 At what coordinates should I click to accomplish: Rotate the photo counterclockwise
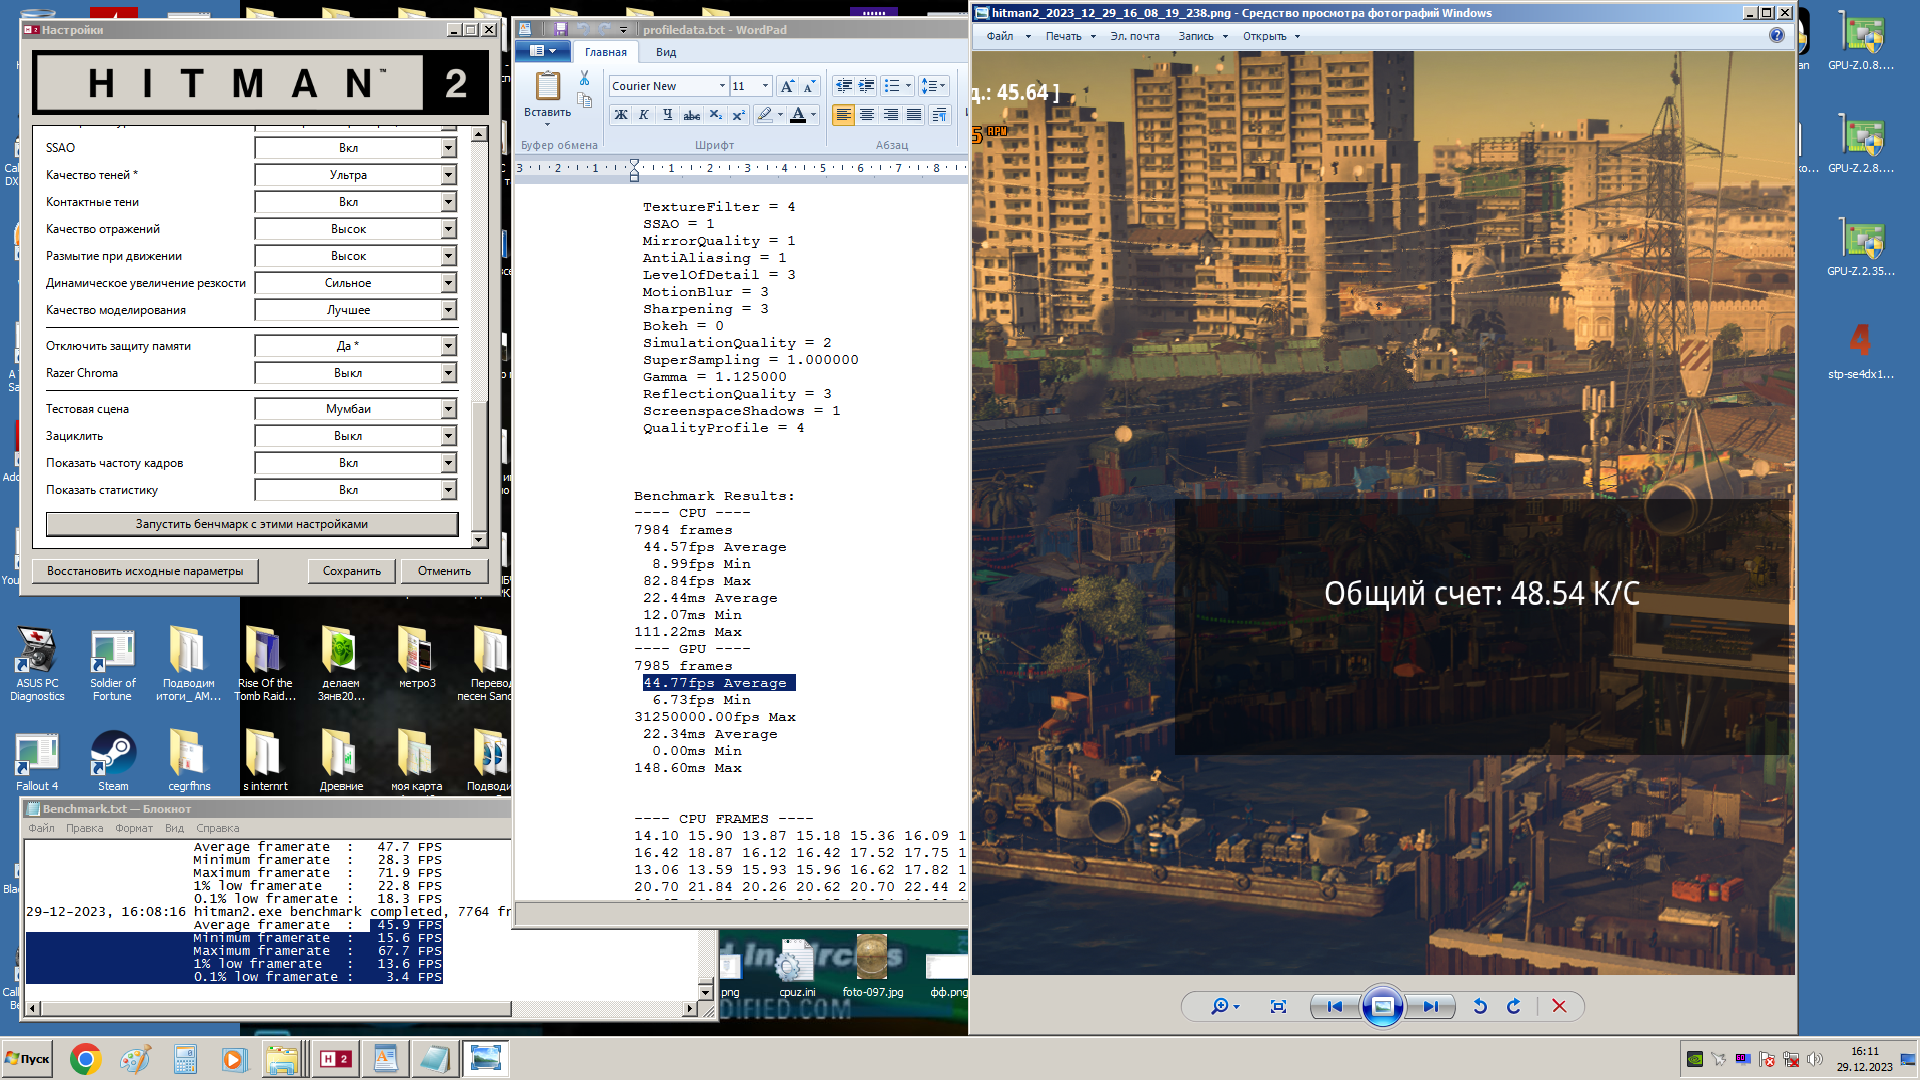pyautogui.click(x=1480, y=1006)
